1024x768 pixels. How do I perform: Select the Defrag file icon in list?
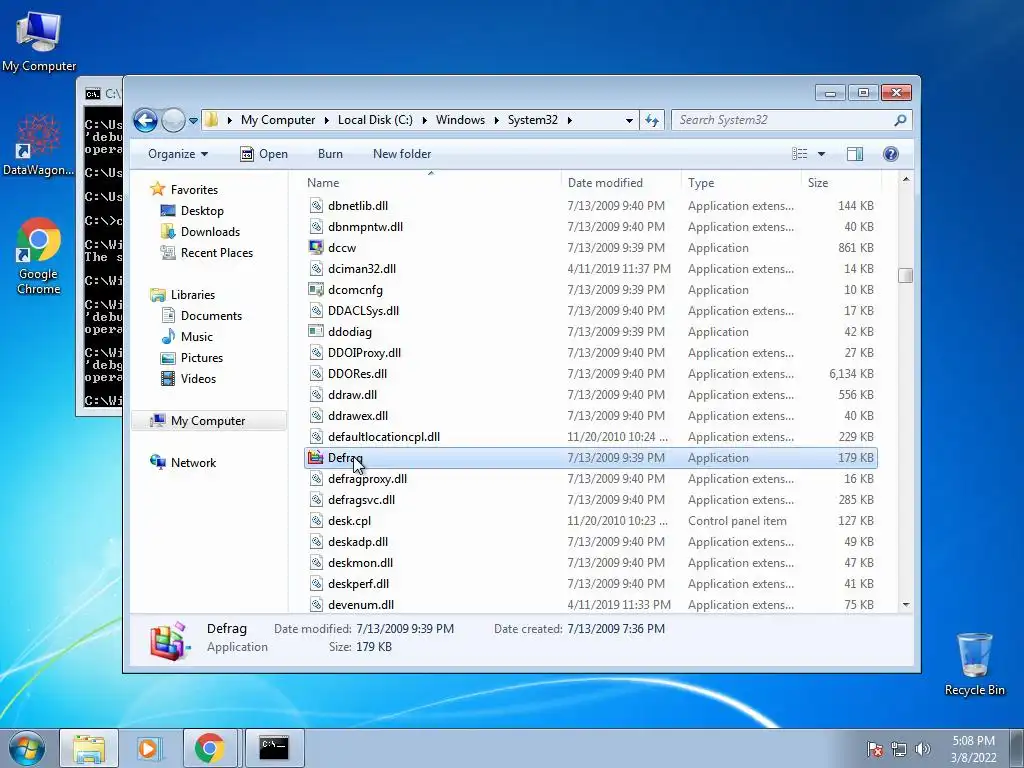coord(316,458)
